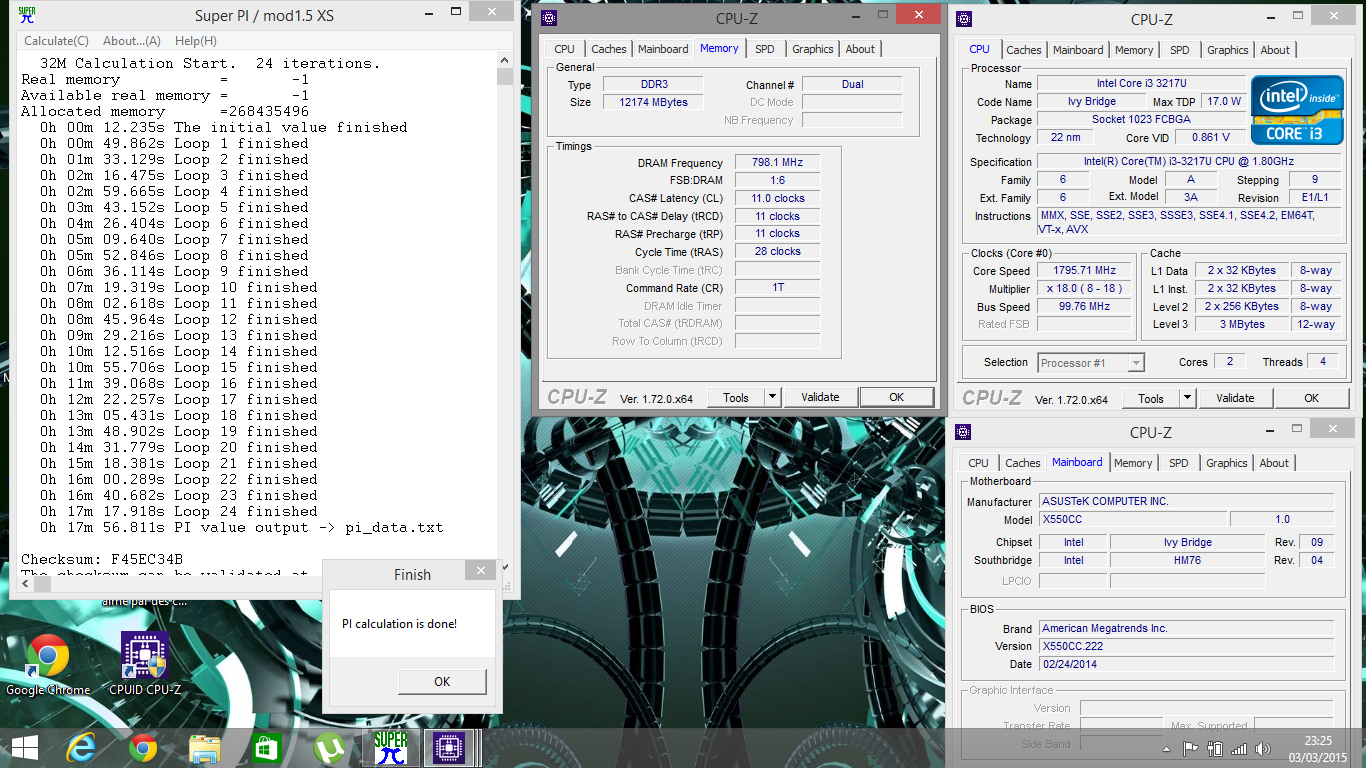This screenshot has width=1366, height=768.
Task: Click the CAS# Latency value 11.0 clocks
Action: (777, 198)
